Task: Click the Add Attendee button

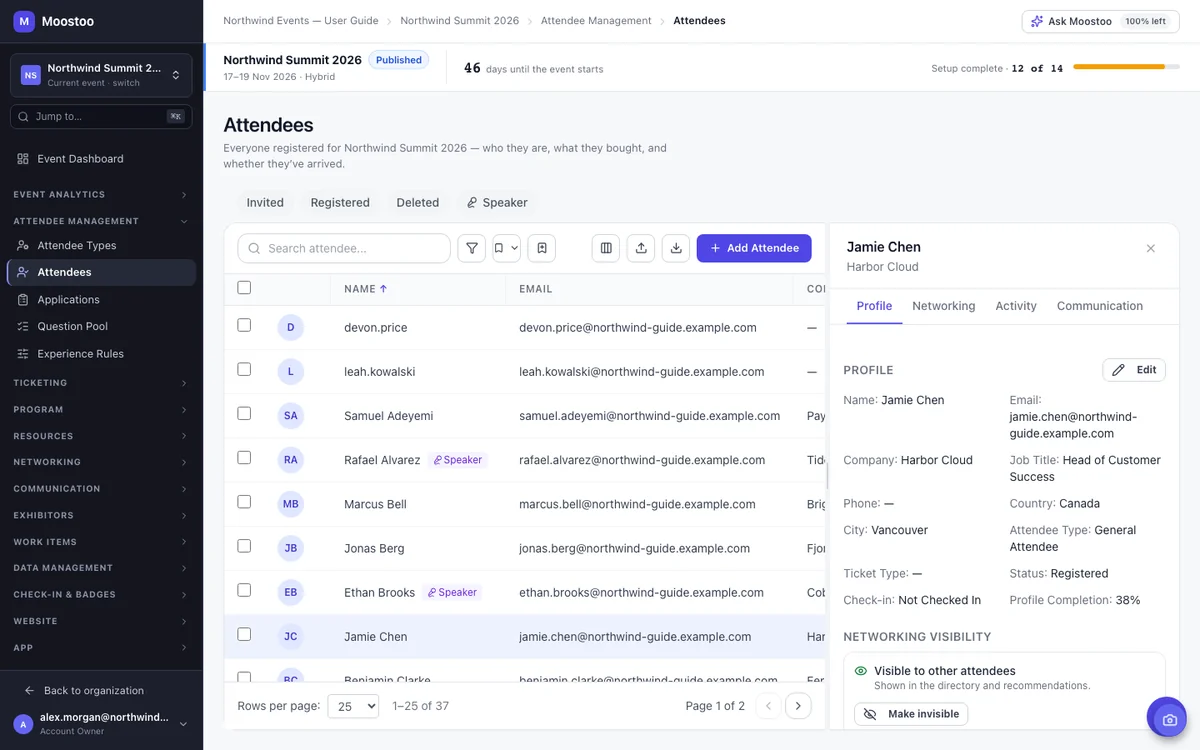Action: pyautogui.click(x=754, y=248)
